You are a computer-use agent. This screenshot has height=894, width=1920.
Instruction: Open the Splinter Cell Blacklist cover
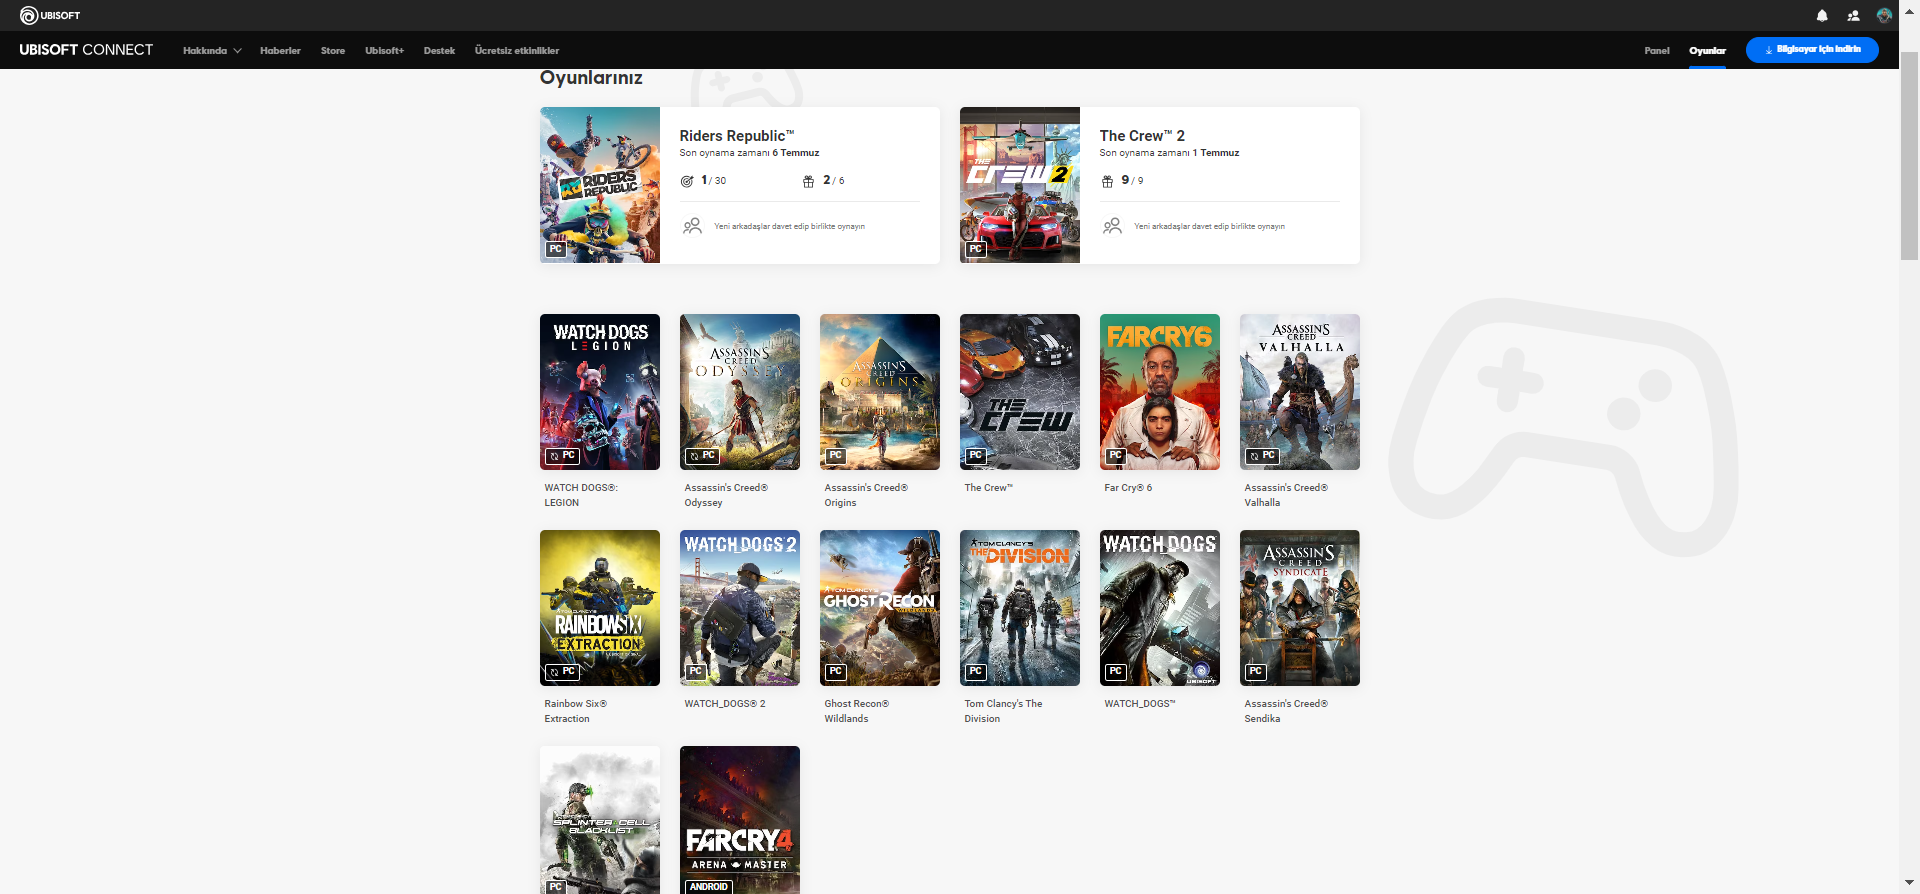coord(600,820)
